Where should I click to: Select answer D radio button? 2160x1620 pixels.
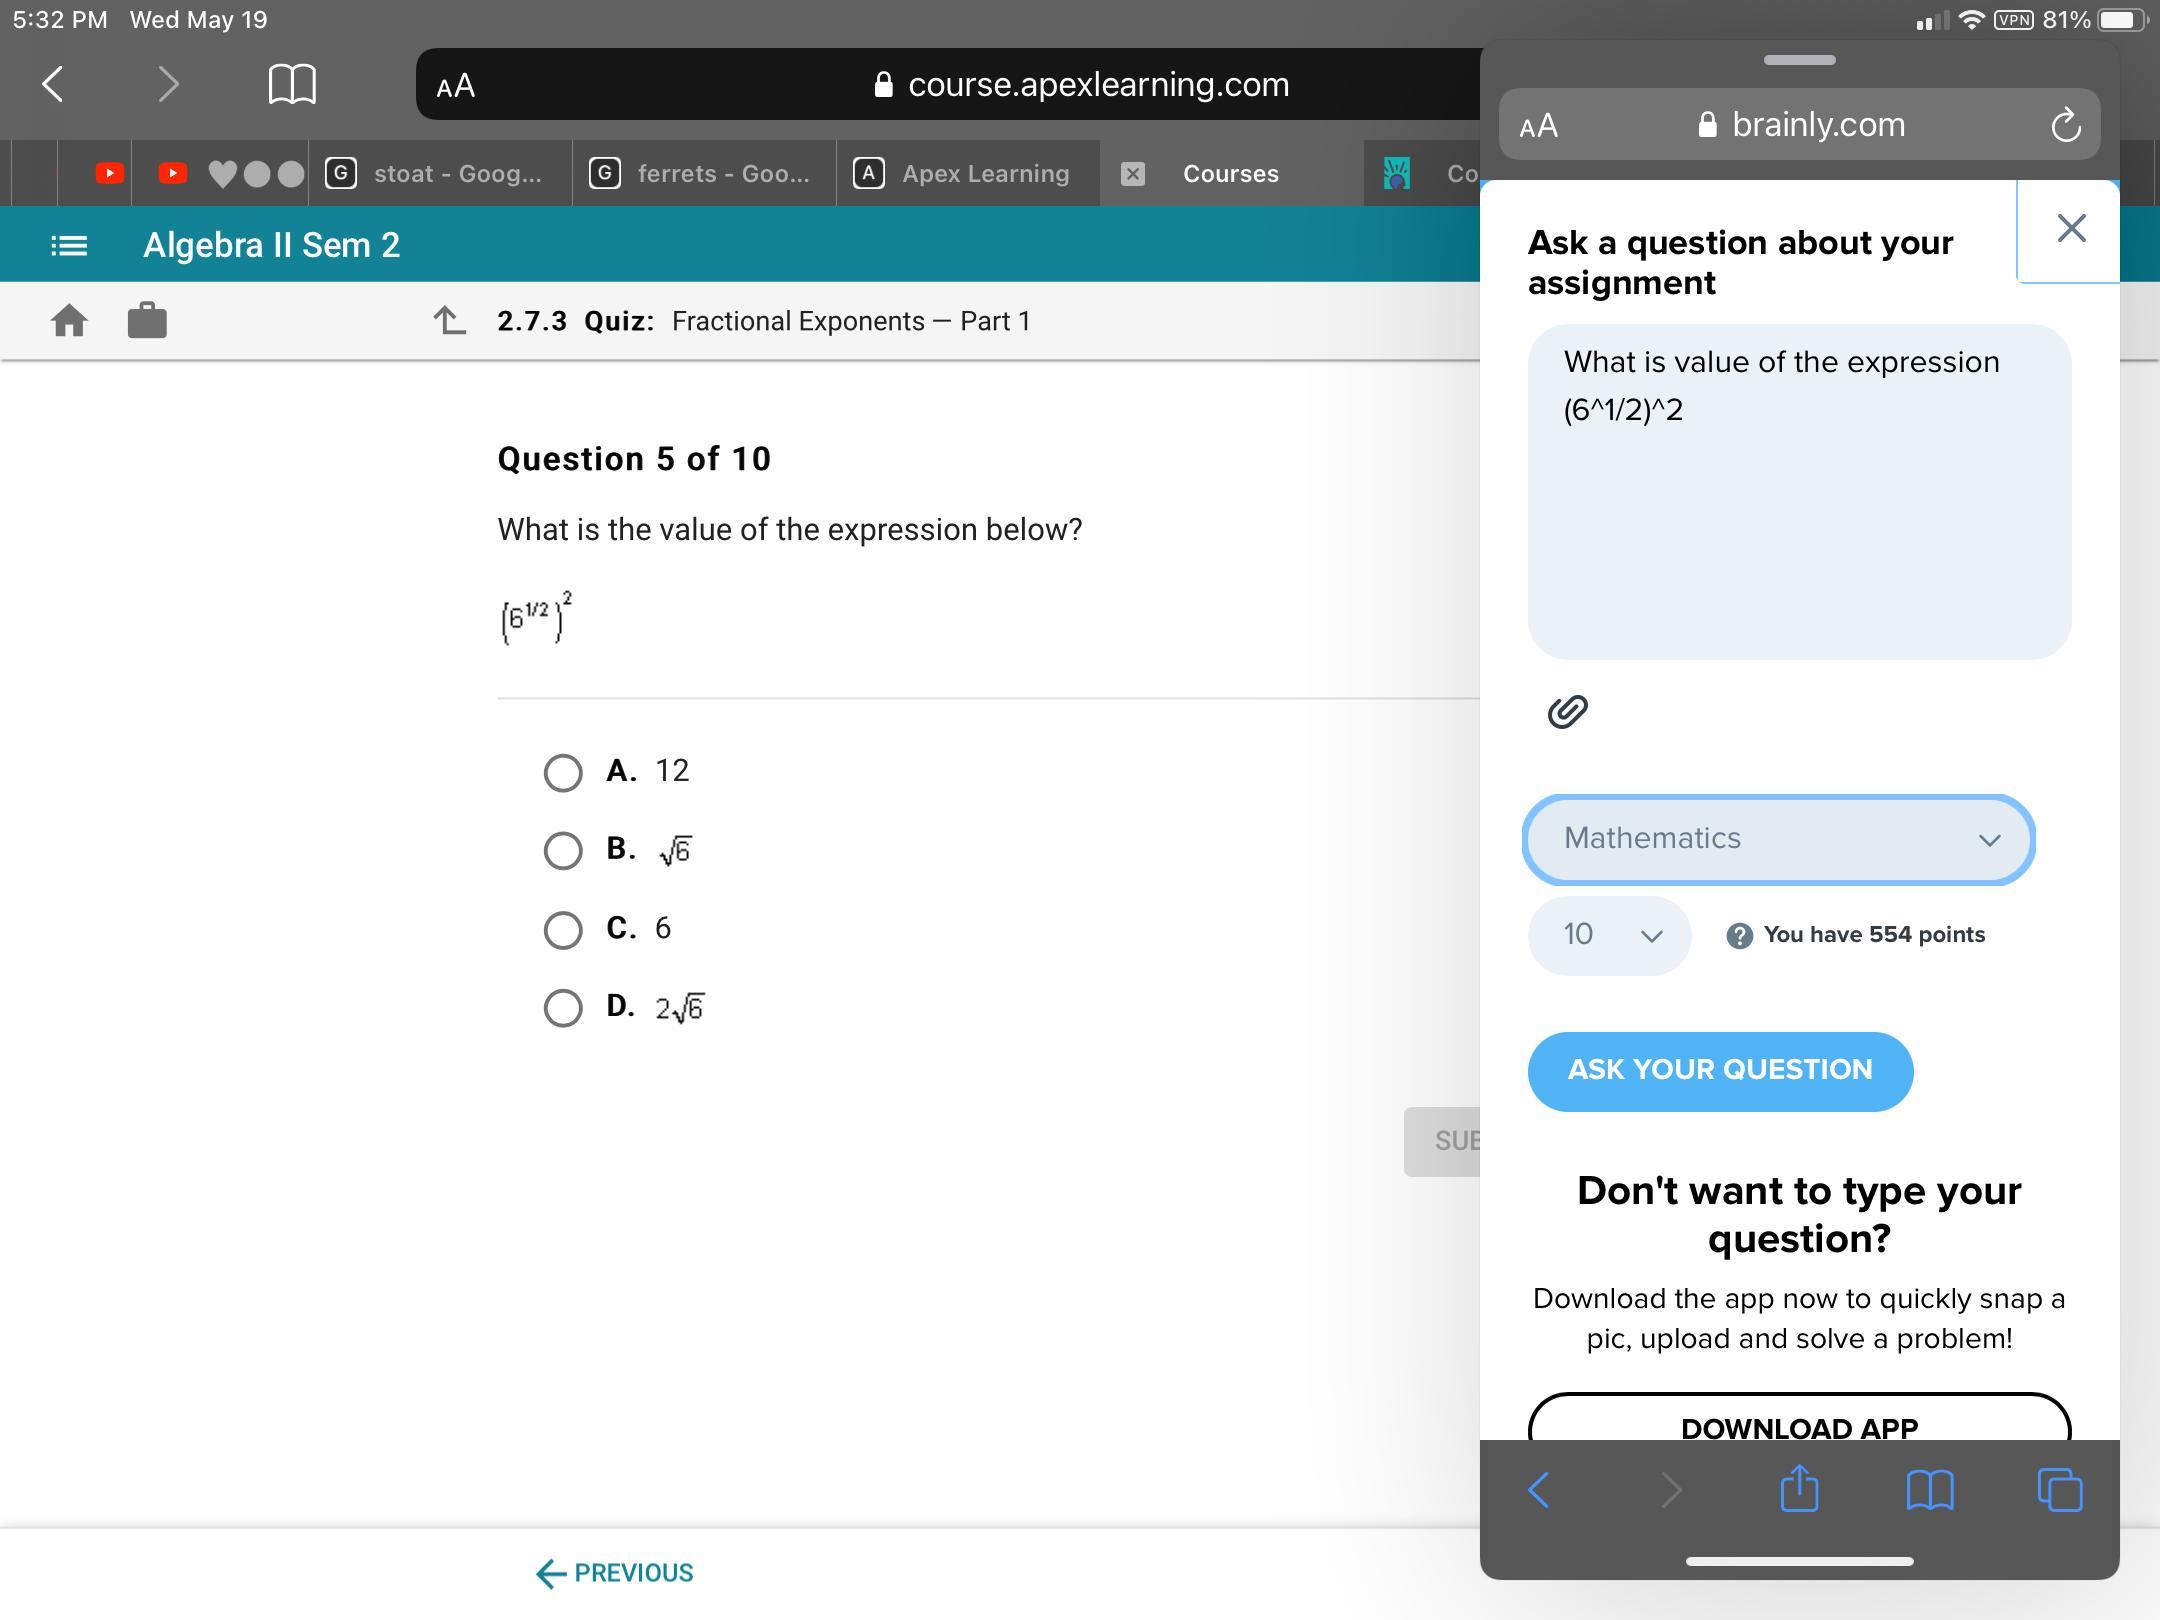(x=563, y=1008)
